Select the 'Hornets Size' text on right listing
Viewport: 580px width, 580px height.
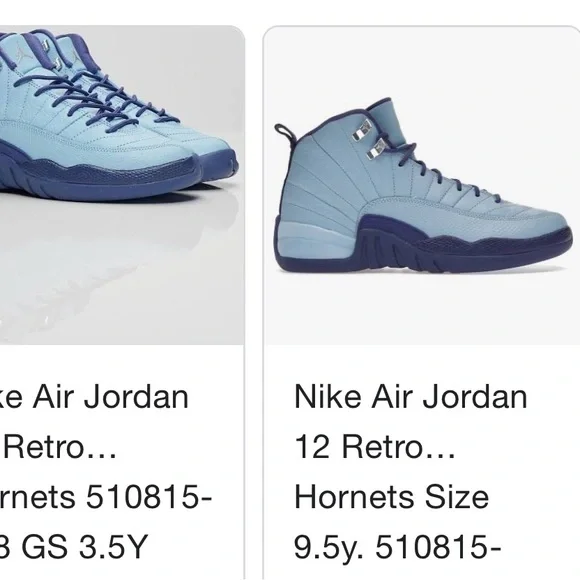click(x=391, y=497)
